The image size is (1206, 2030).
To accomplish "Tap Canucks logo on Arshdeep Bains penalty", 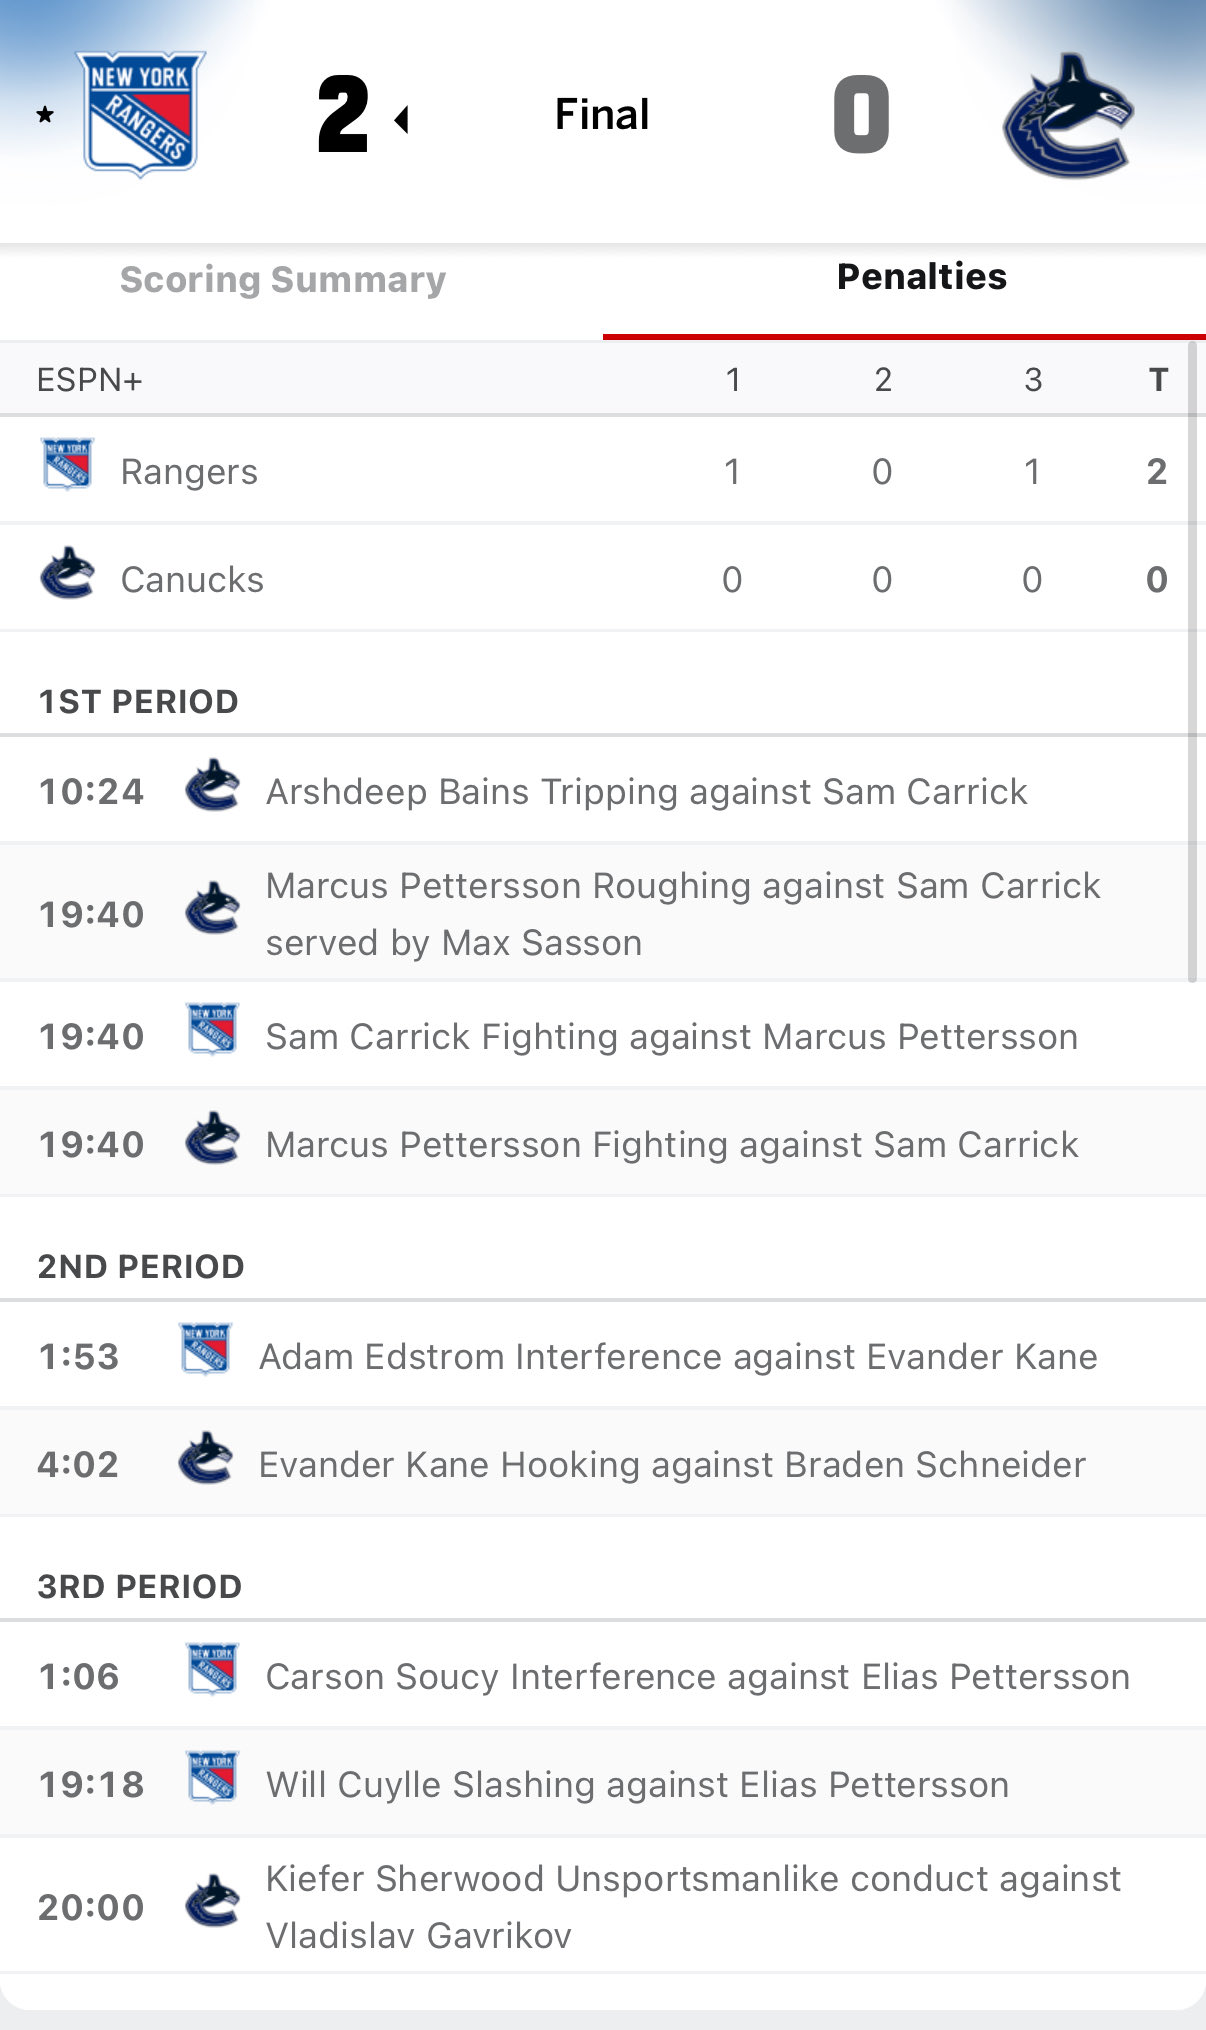I will point(212,786).
